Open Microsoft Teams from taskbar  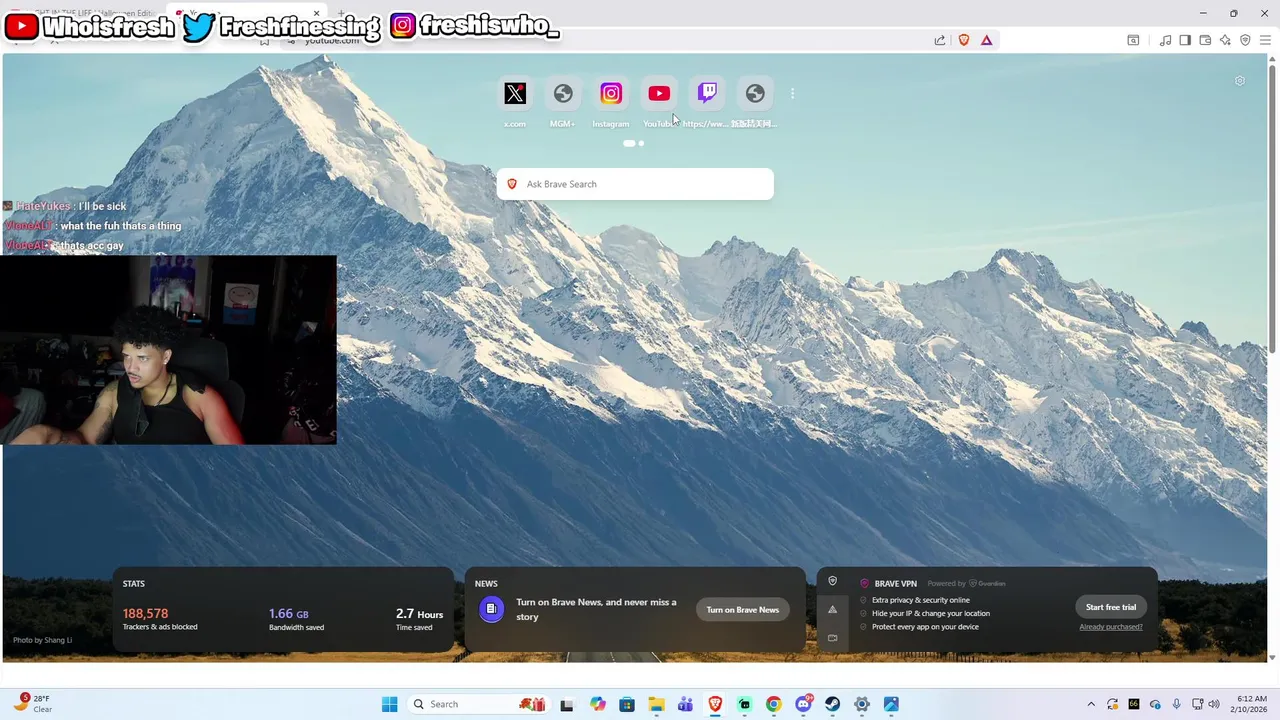pyautogui.click(x=685, y=704)
